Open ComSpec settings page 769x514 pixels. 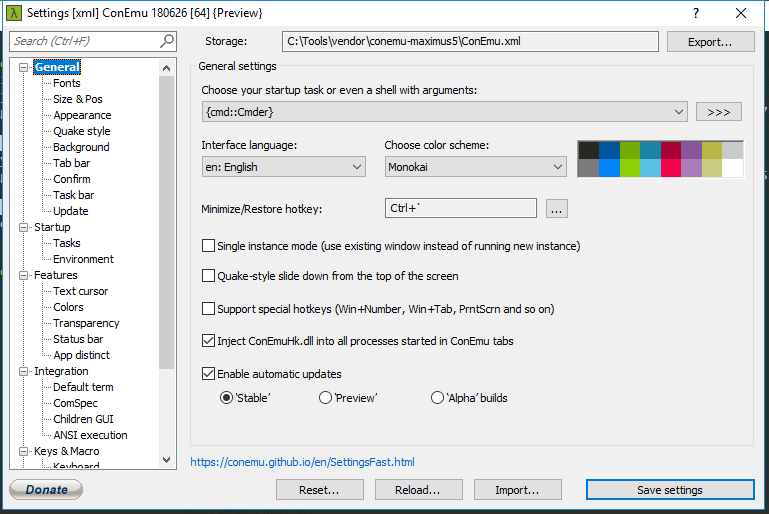pyautogui.click(x=76, y=403)
